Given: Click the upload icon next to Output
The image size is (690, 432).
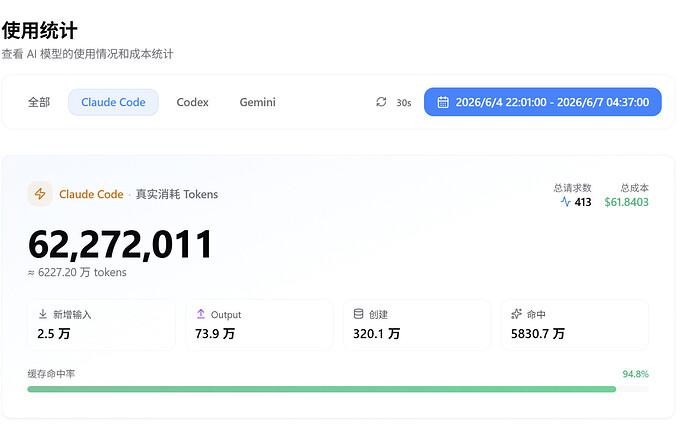Looking at the screenshot, I should (x=201, y=314).
